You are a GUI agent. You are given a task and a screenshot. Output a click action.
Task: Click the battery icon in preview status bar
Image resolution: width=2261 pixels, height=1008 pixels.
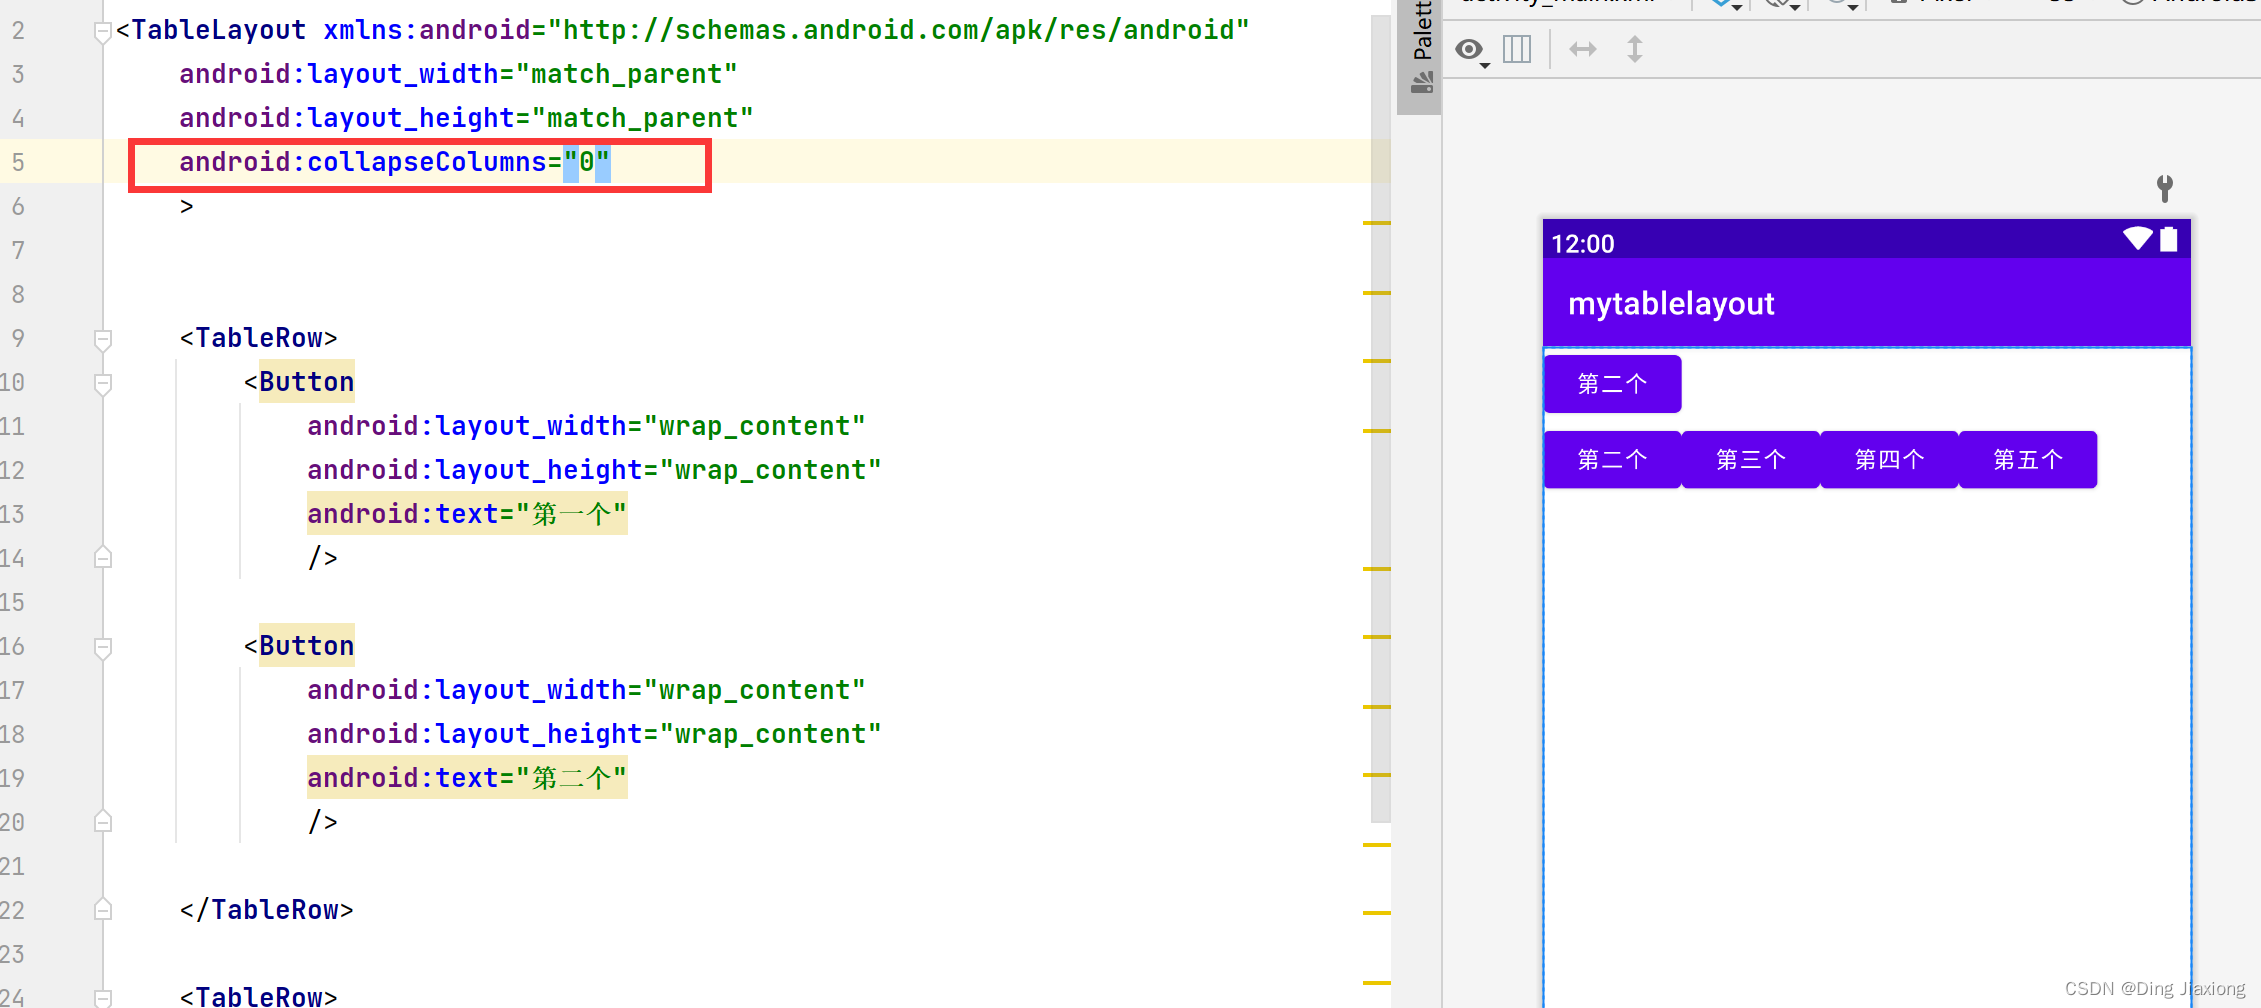pyautogui.click(x=2169, y=239)
